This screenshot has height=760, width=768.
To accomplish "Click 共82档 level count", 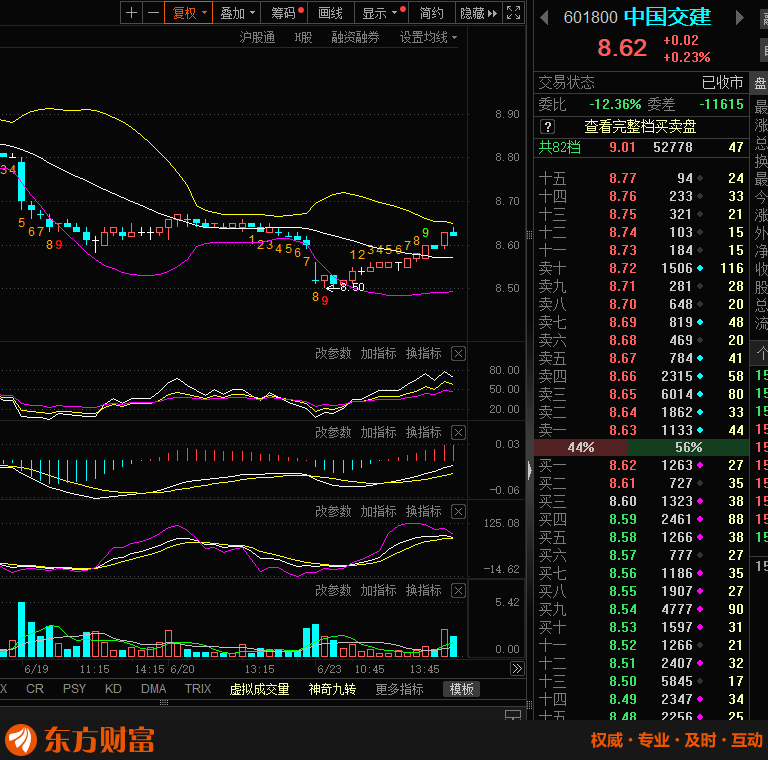I will coord(559,147).
